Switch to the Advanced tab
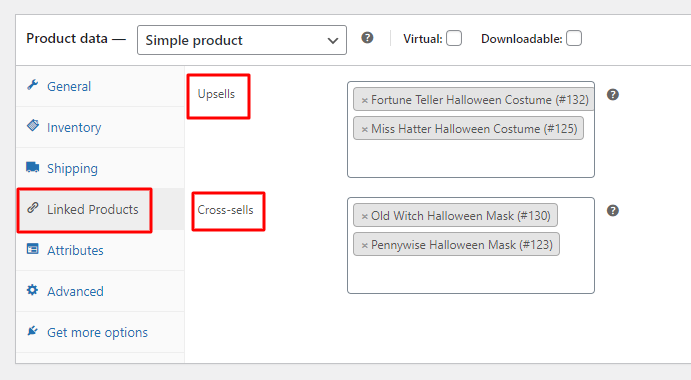 pyautogui.click(x=100, y=291)
